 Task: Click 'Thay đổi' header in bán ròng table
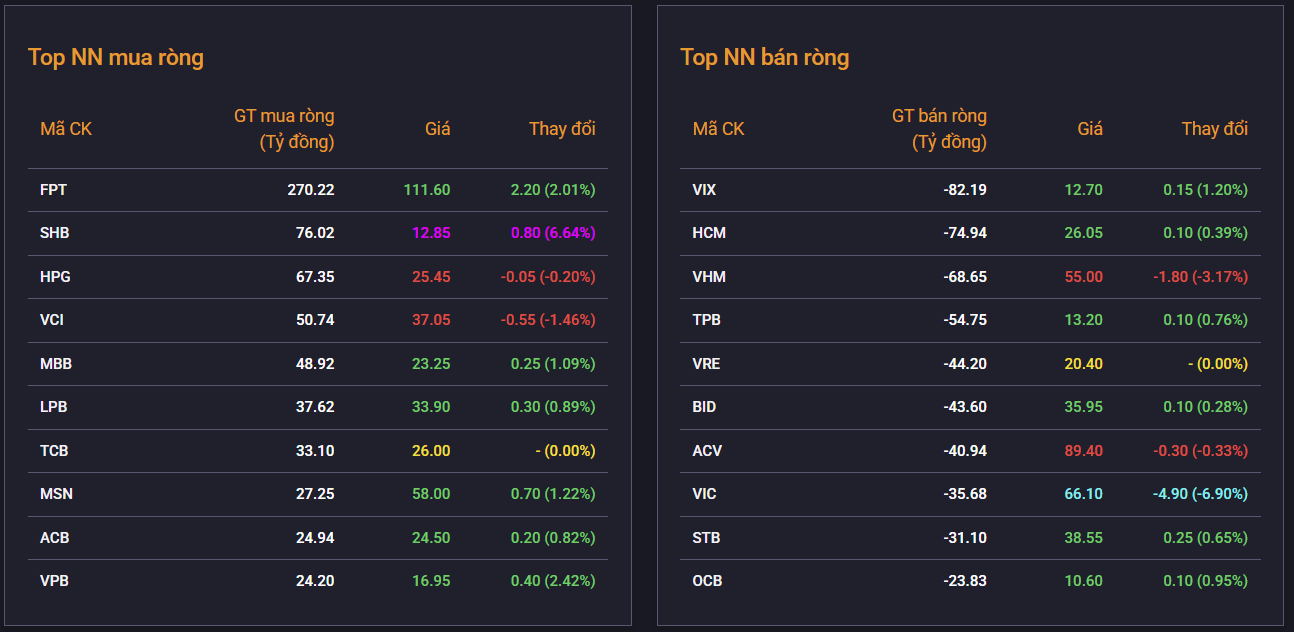(1215, 129)
